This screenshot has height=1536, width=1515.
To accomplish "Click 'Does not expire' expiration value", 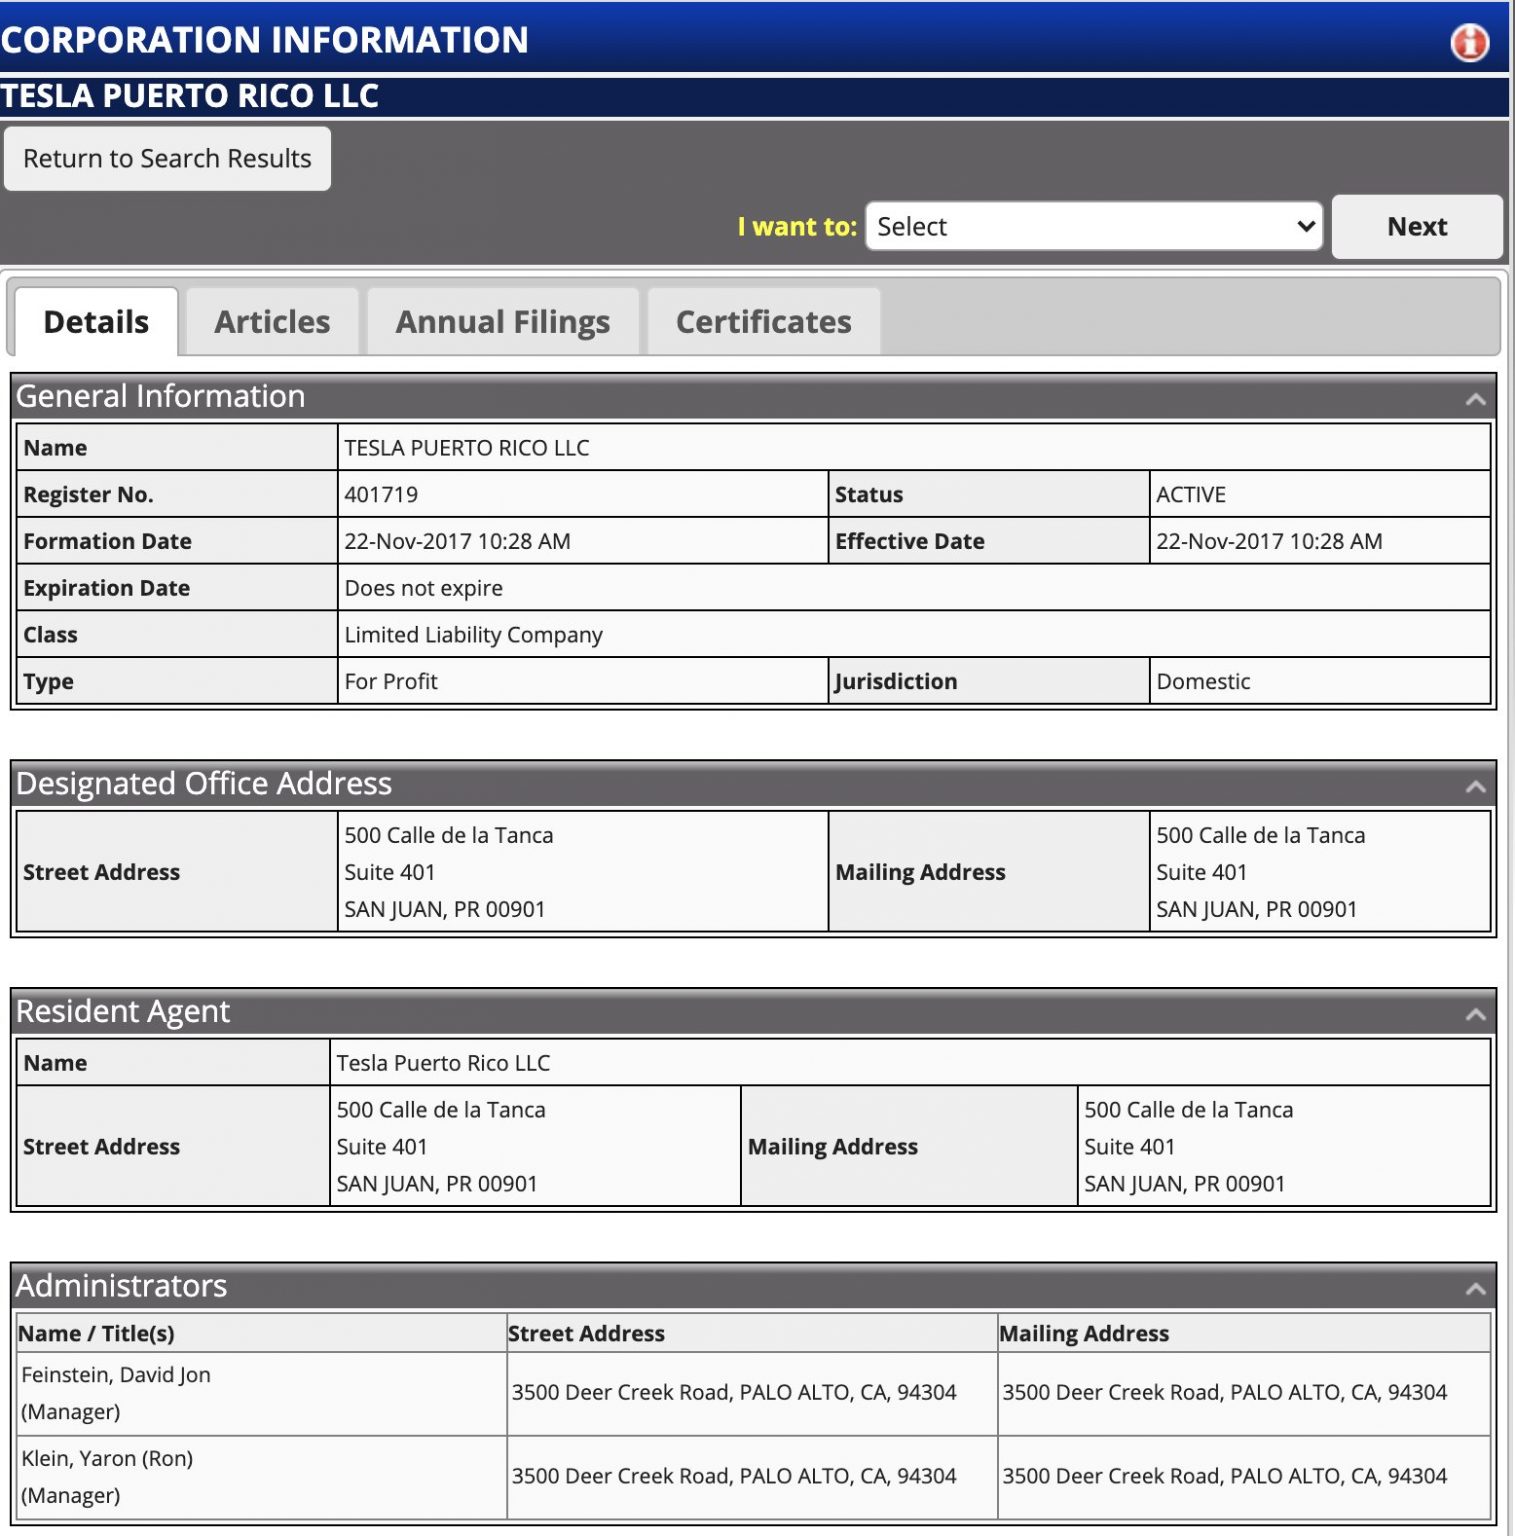I will click(x=424, y=588).
